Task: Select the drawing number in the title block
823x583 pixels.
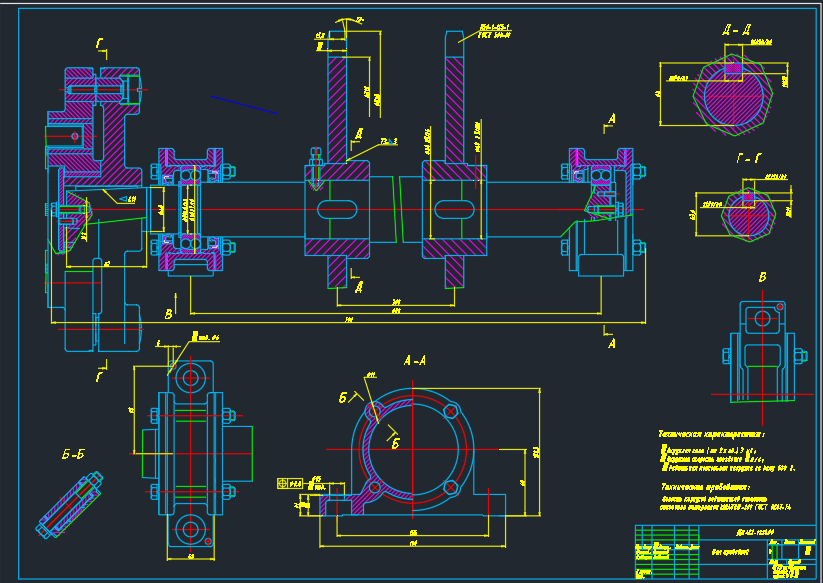Action: tap(756, 532)
